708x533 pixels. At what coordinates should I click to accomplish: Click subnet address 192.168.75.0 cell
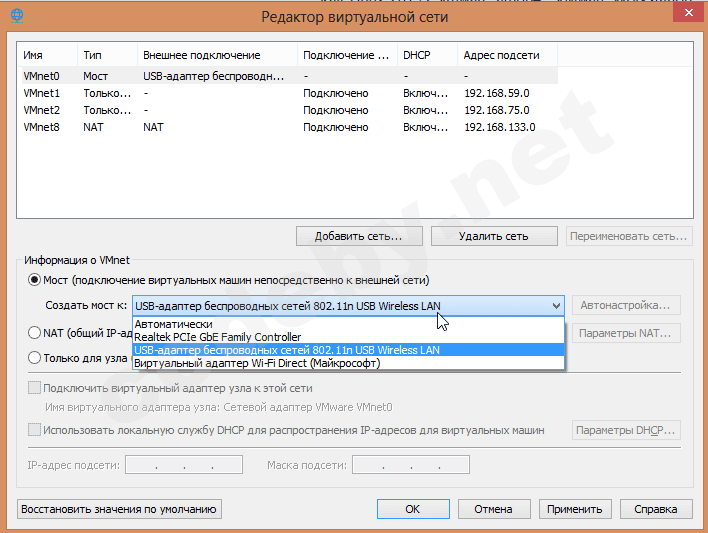pos(497,110)
